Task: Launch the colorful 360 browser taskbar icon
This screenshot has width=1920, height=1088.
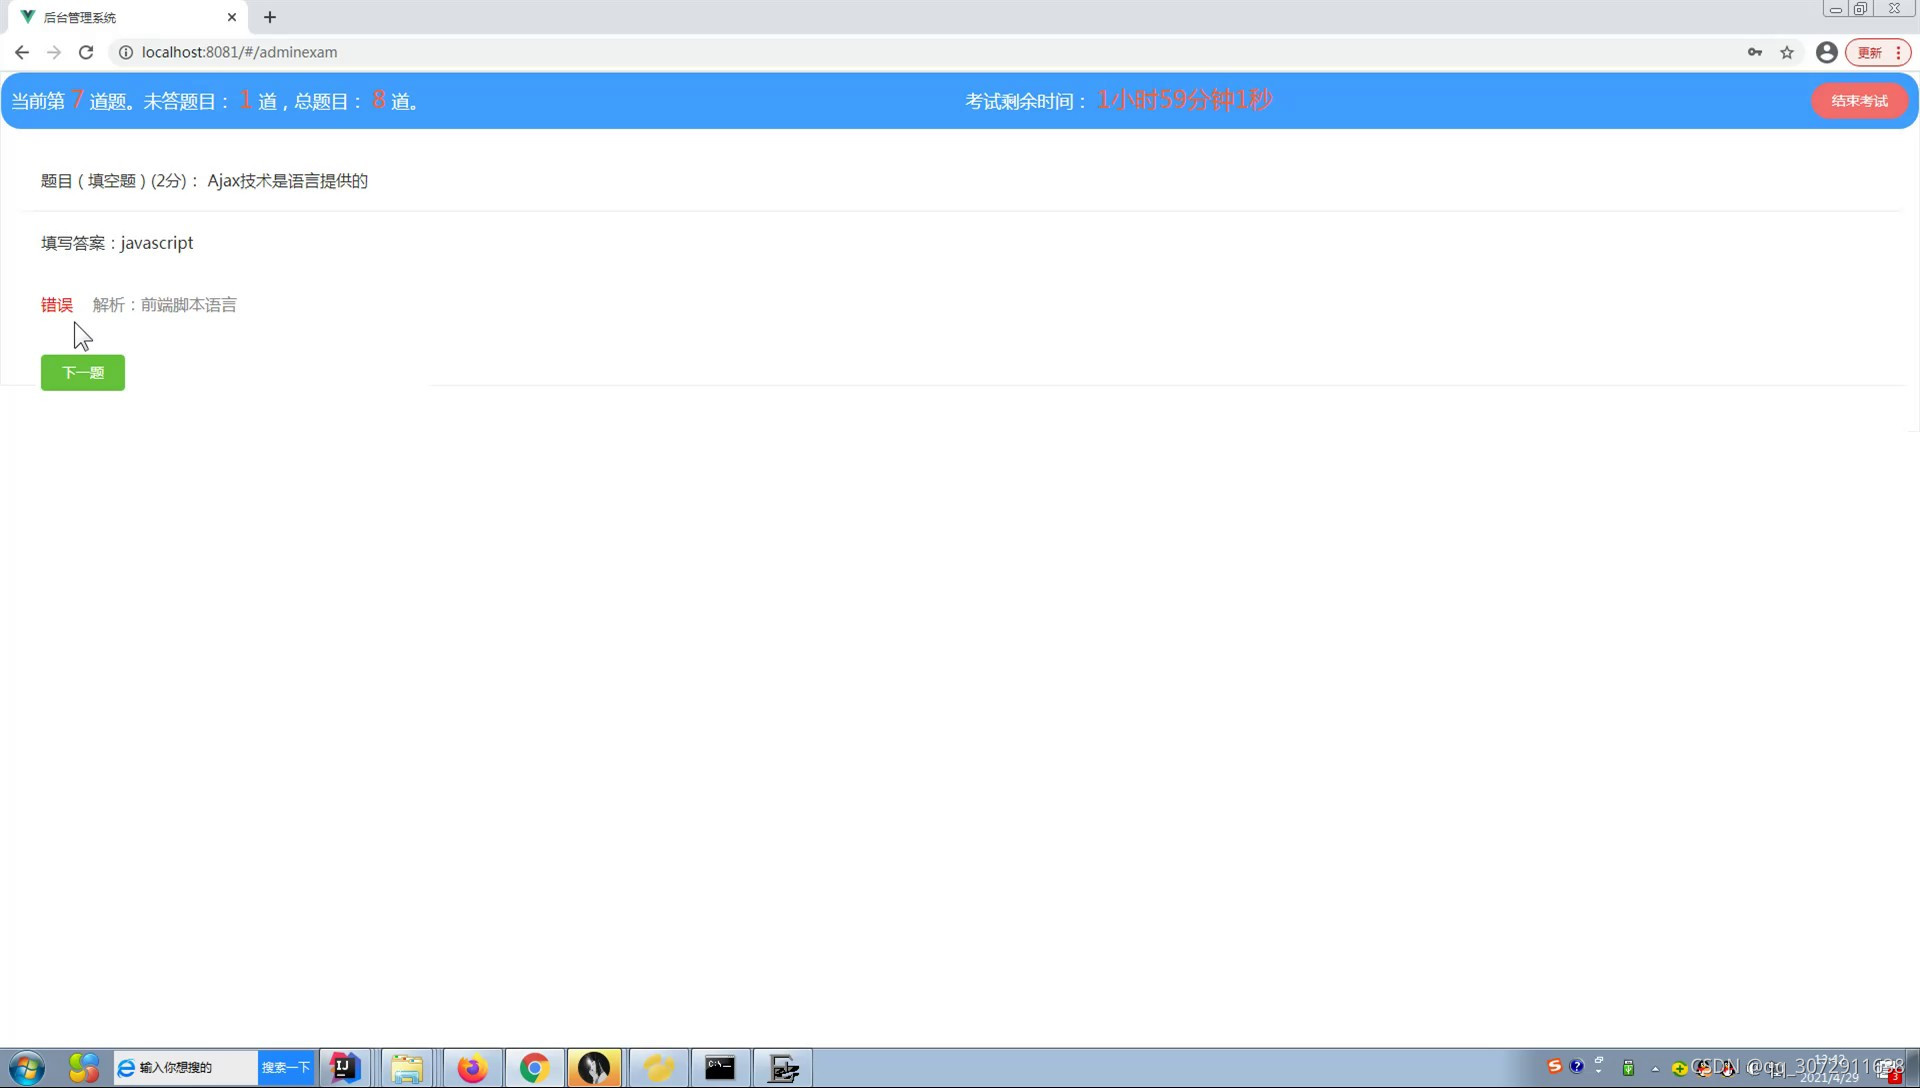Action: coord(84,1068)
